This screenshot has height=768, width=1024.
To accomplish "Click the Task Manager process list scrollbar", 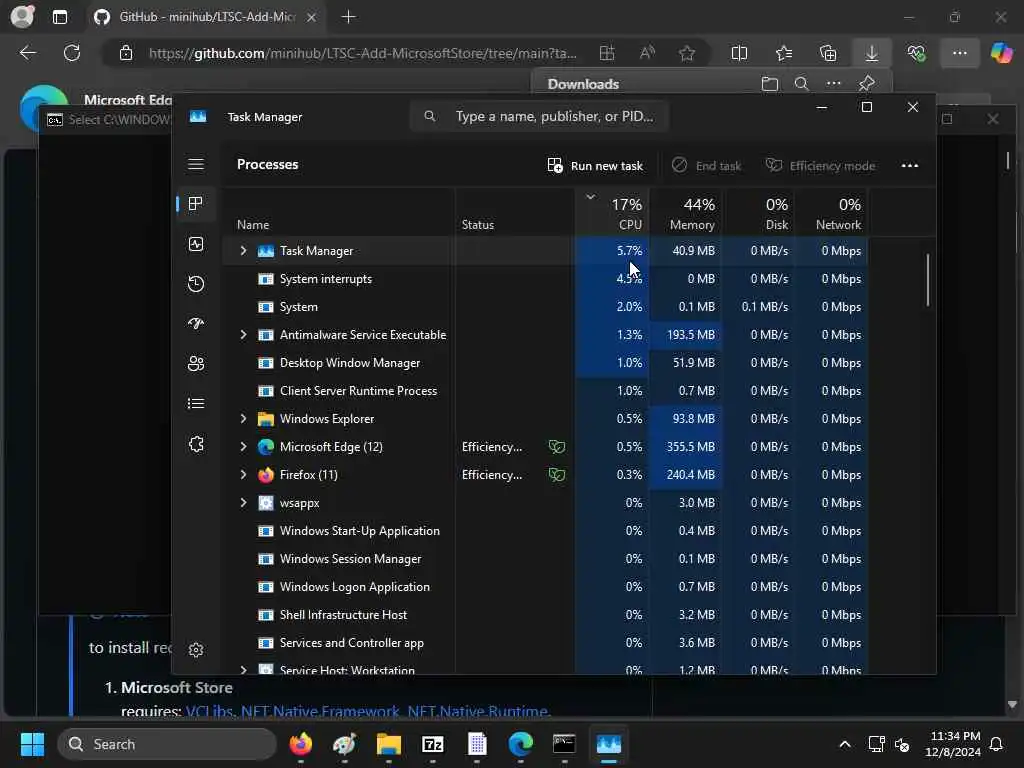I will [927, 281].
